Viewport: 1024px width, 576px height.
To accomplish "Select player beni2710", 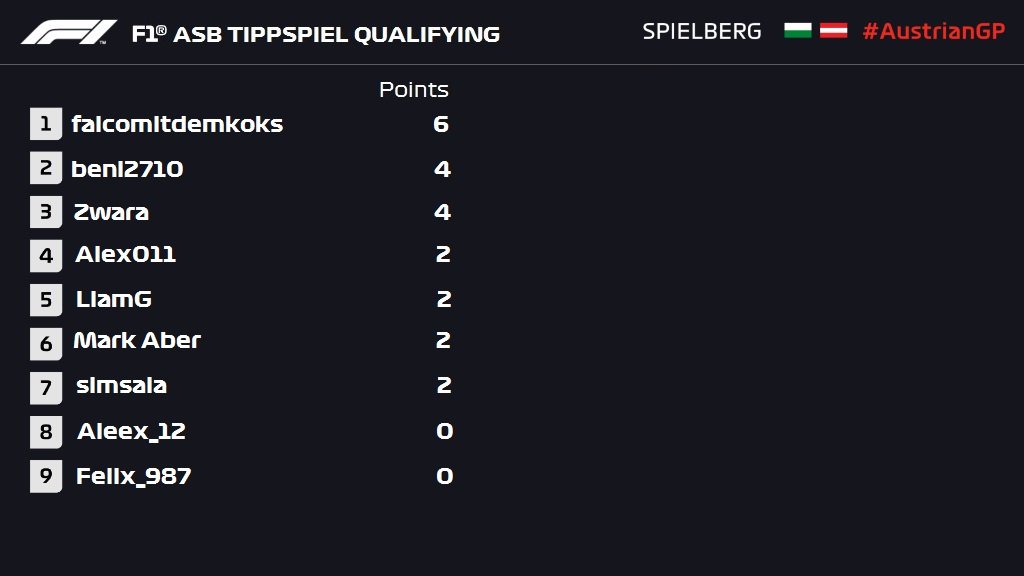I will [x=127, y=169].
